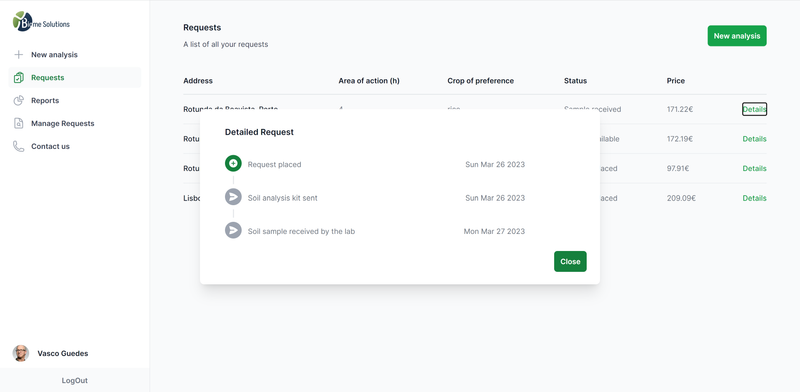Open Details for the 172.19€ request

754,139
